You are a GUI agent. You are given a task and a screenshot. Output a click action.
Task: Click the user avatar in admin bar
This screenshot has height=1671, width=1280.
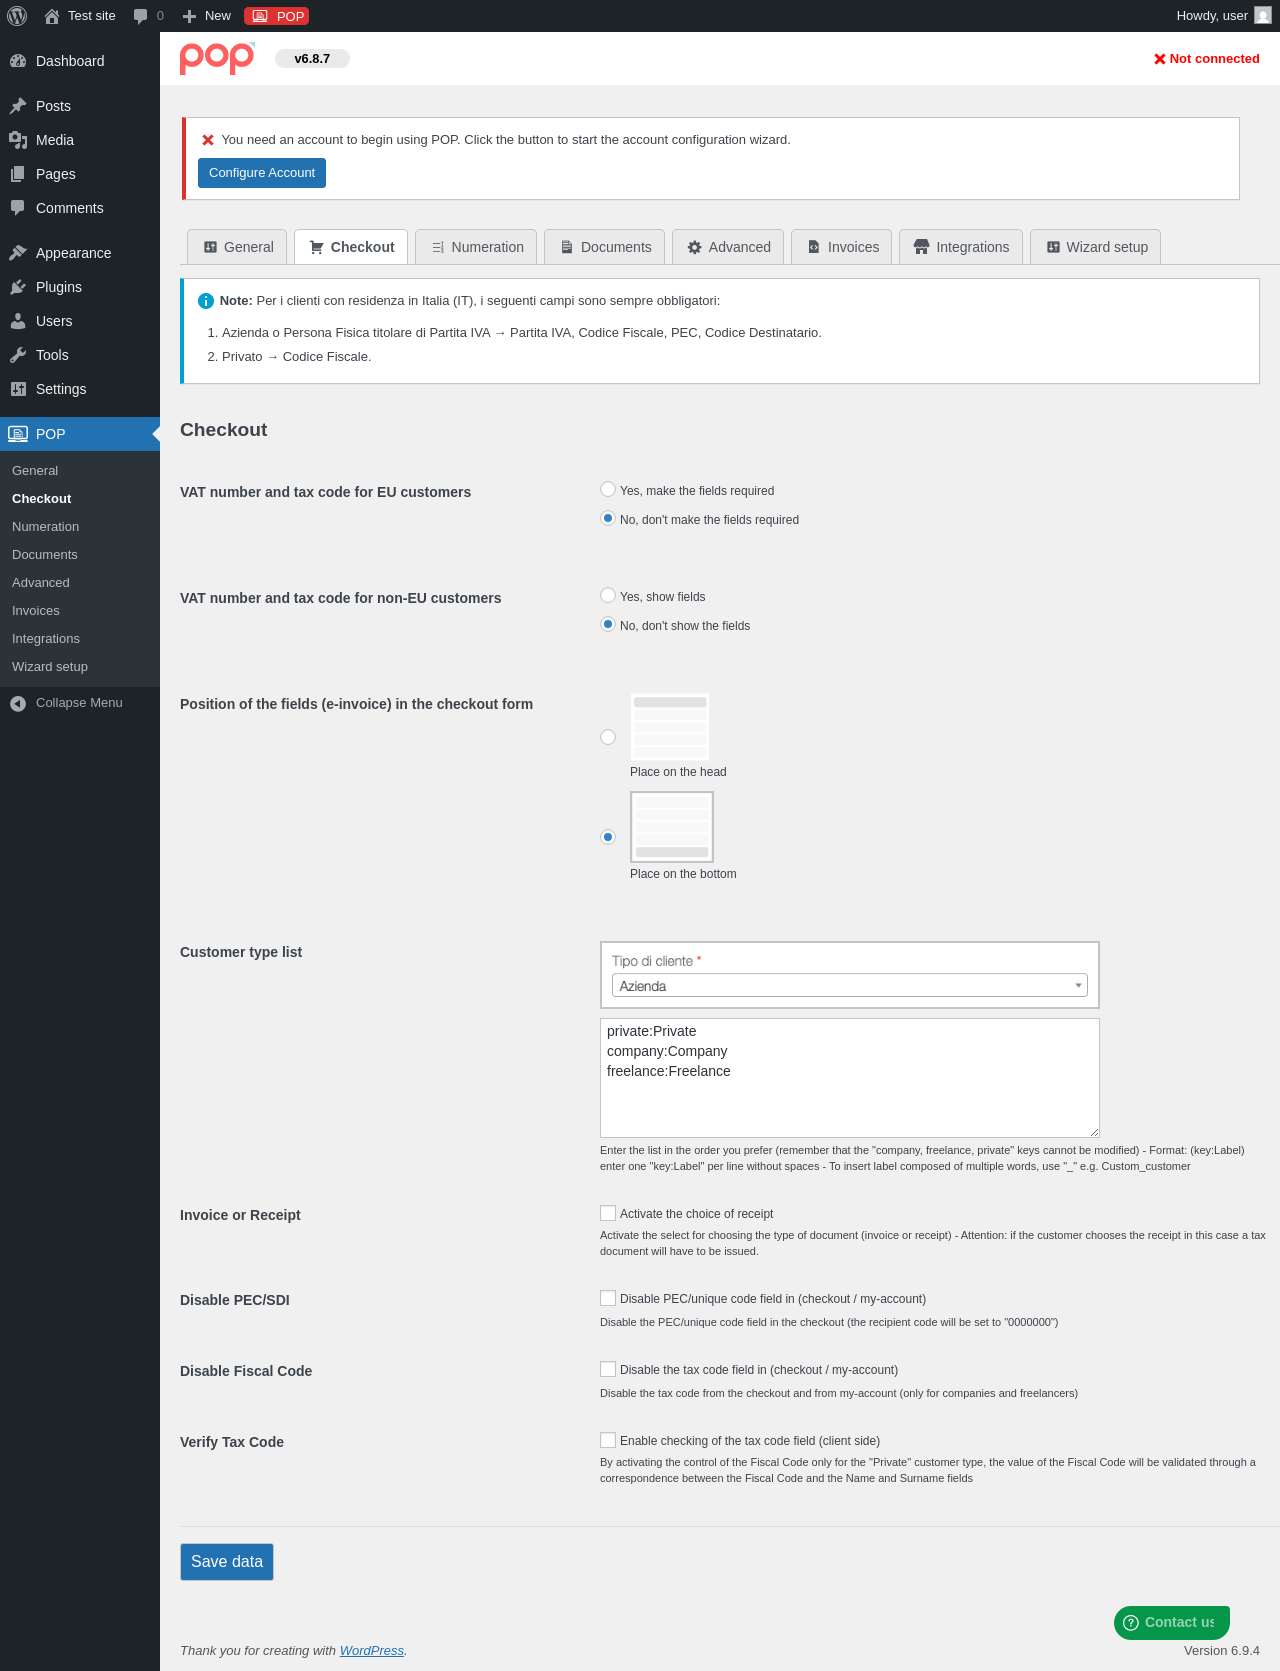(x=1263, y=16)
